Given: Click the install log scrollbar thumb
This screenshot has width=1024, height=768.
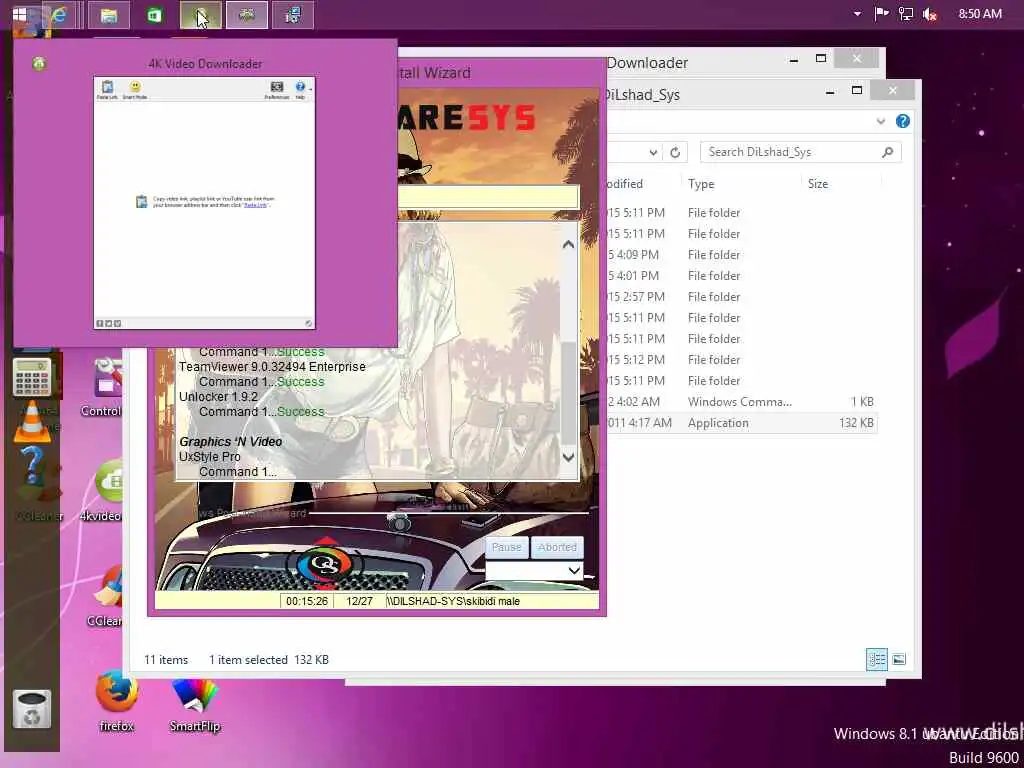Looking at the screenshot, I should [568, 392].
